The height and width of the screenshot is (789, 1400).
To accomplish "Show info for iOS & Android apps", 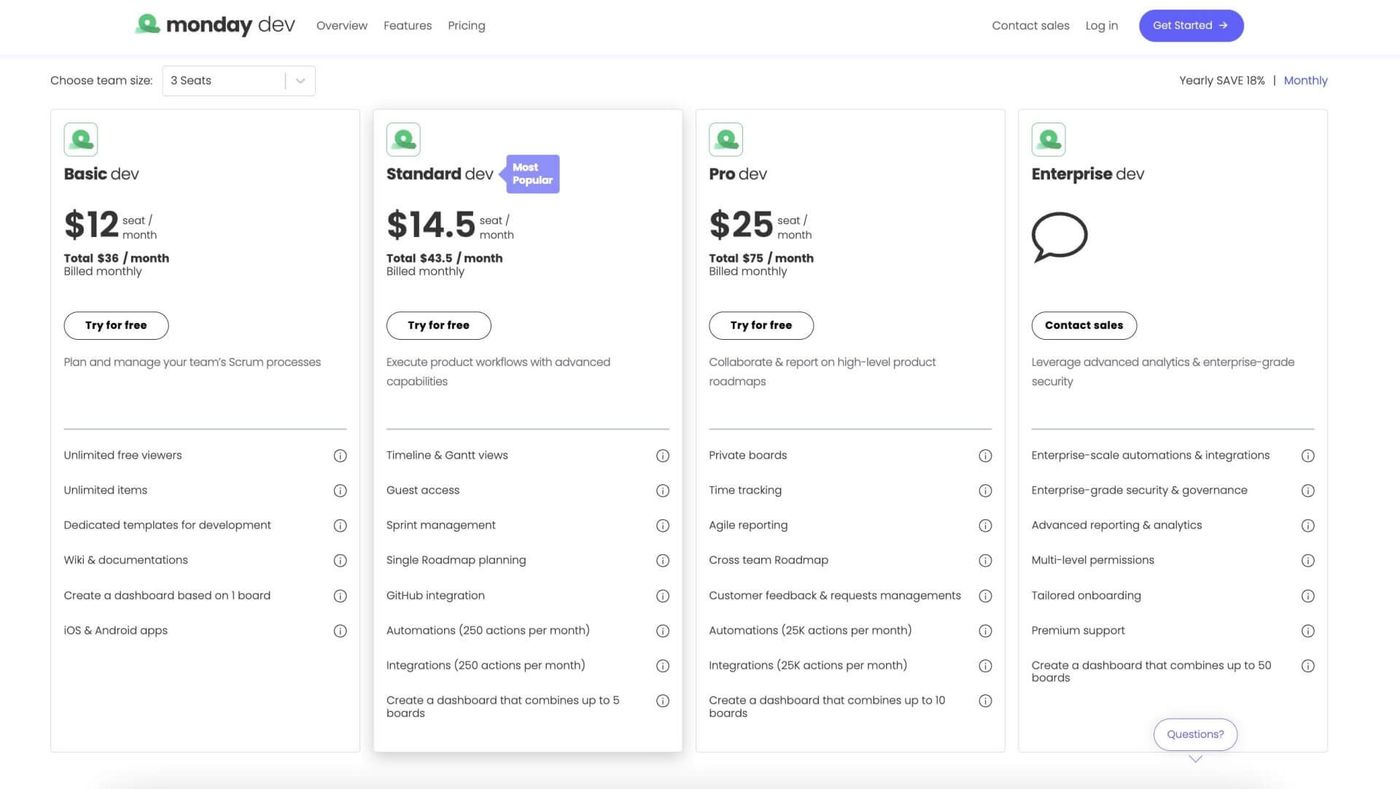I will (x=340, y=631).
